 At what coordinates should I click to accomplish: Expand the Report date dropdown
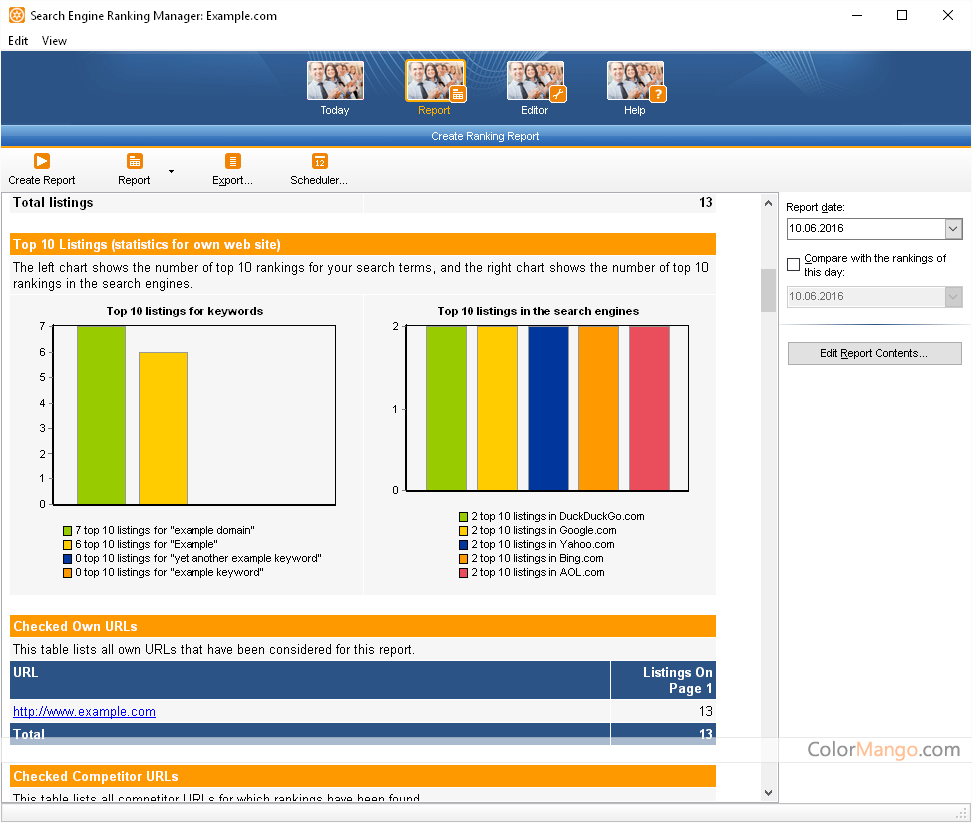pos(952,229)
